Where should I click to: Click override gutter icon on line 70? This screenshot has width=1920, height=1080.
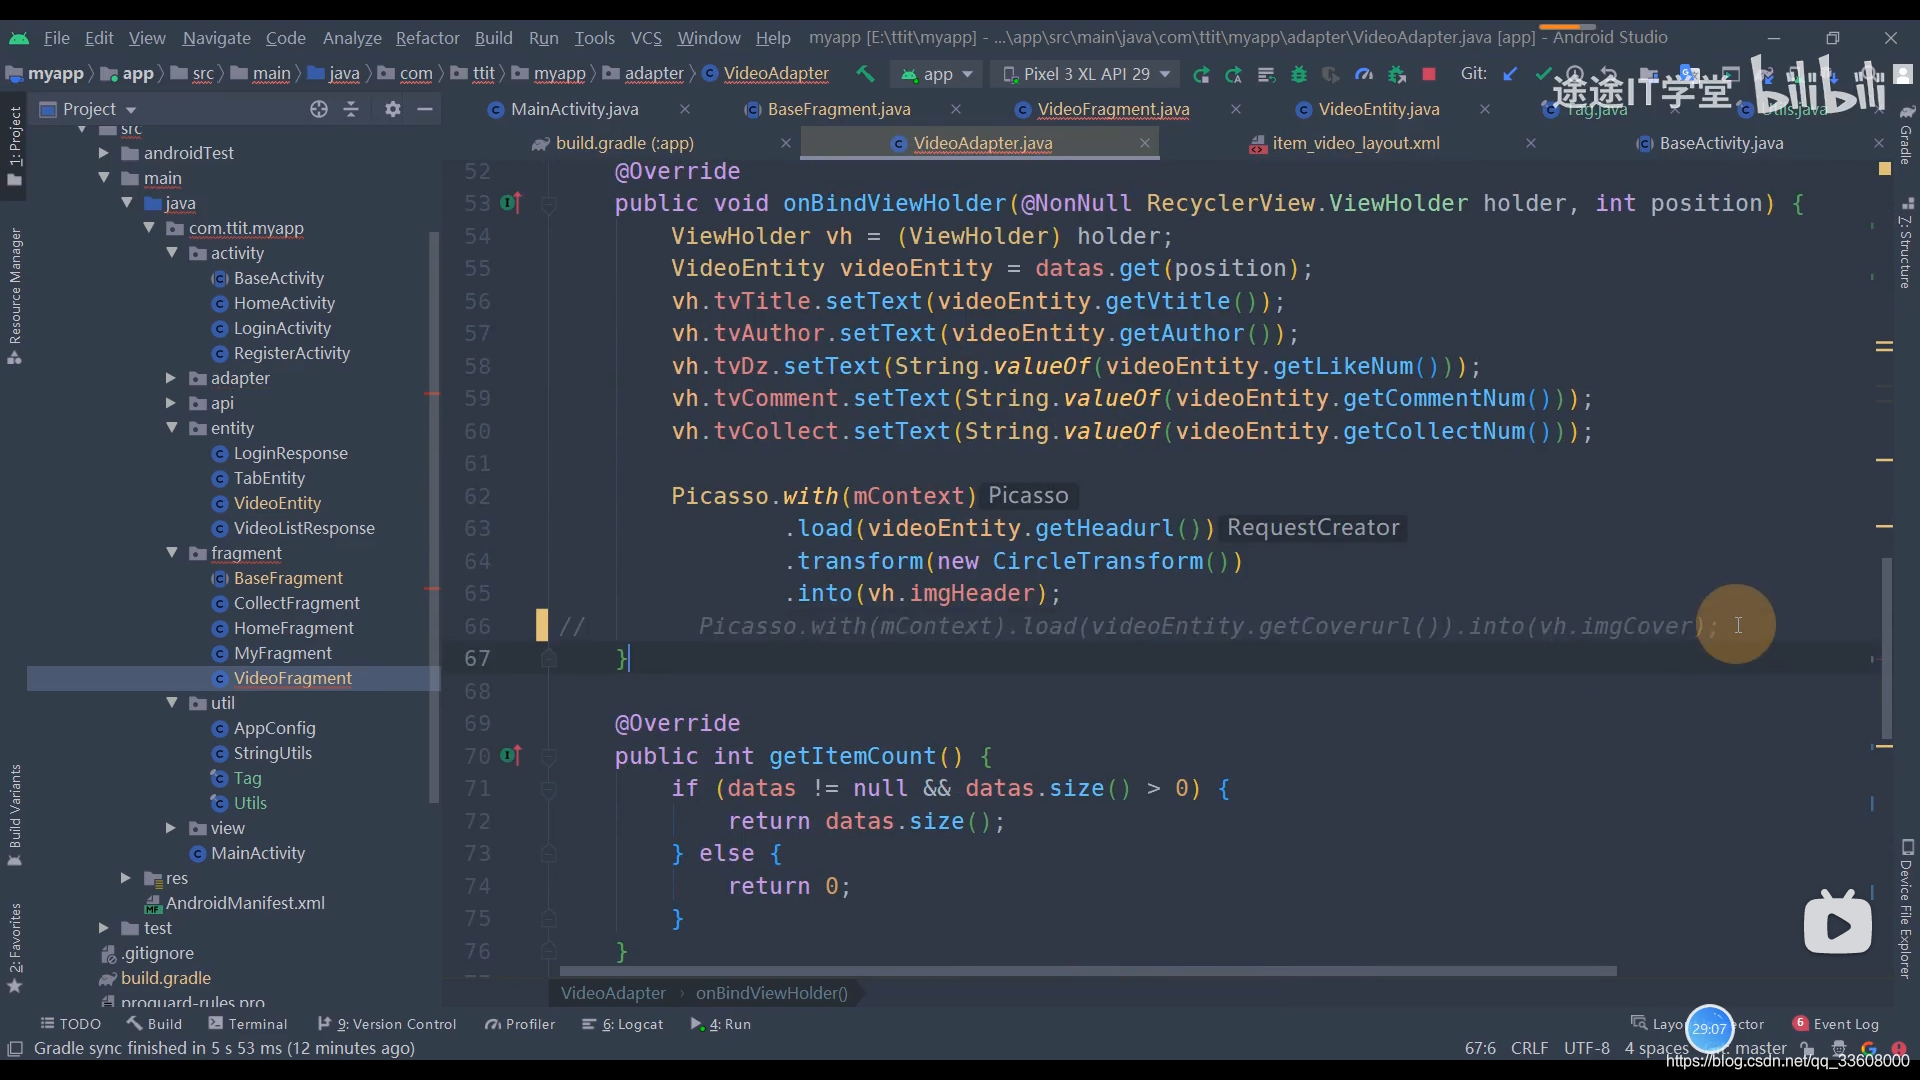[511, 756]
